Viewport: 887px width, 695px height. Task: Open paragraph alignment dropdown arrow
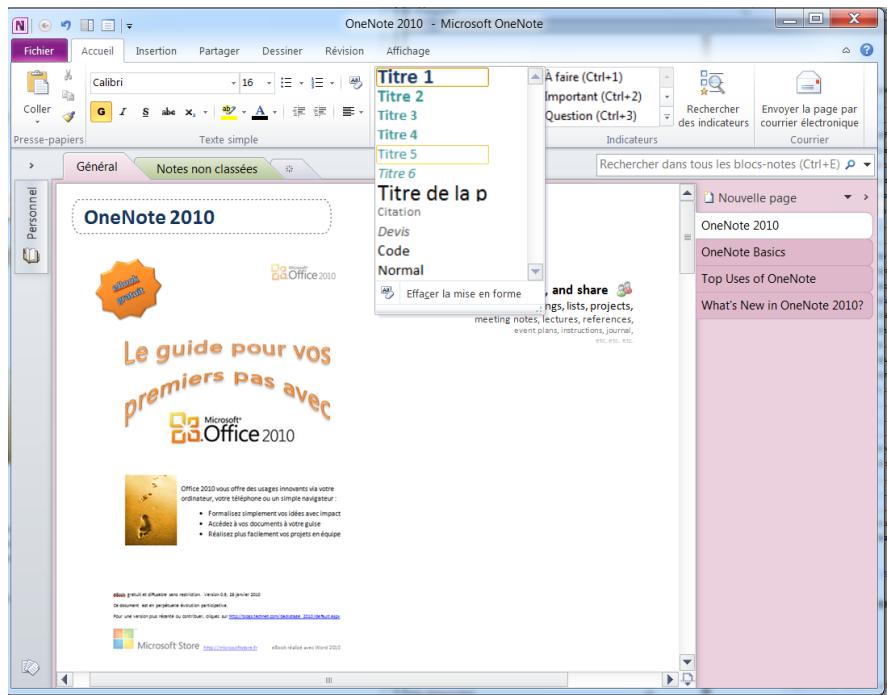361,112
